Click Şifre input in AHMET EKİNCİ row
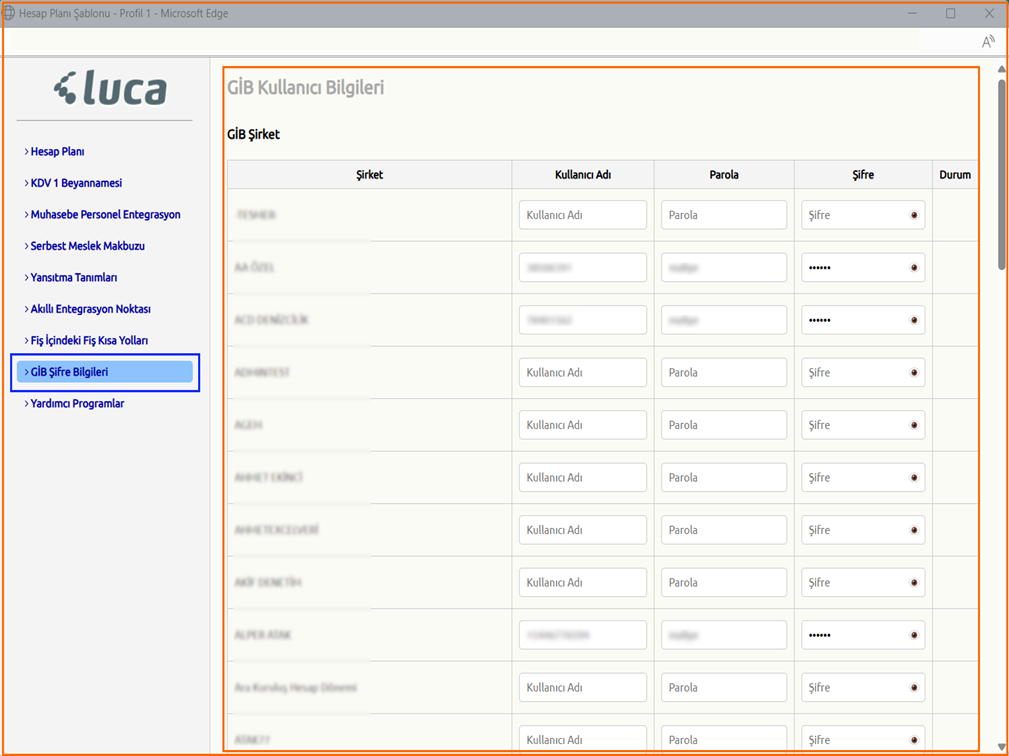Screen dimensions: 1009x756 pos(863,477)
